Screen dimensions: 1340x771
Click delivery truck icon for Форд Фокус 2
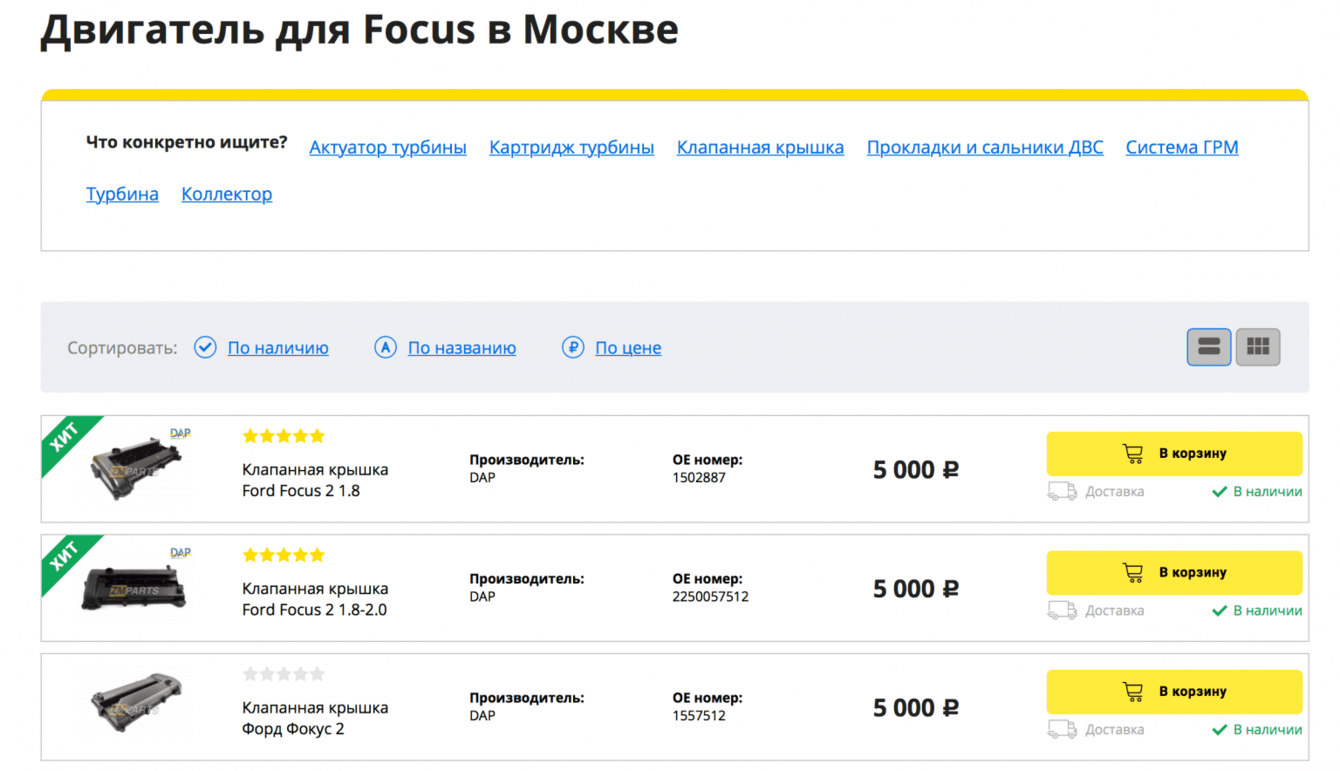coord(1062,729)
